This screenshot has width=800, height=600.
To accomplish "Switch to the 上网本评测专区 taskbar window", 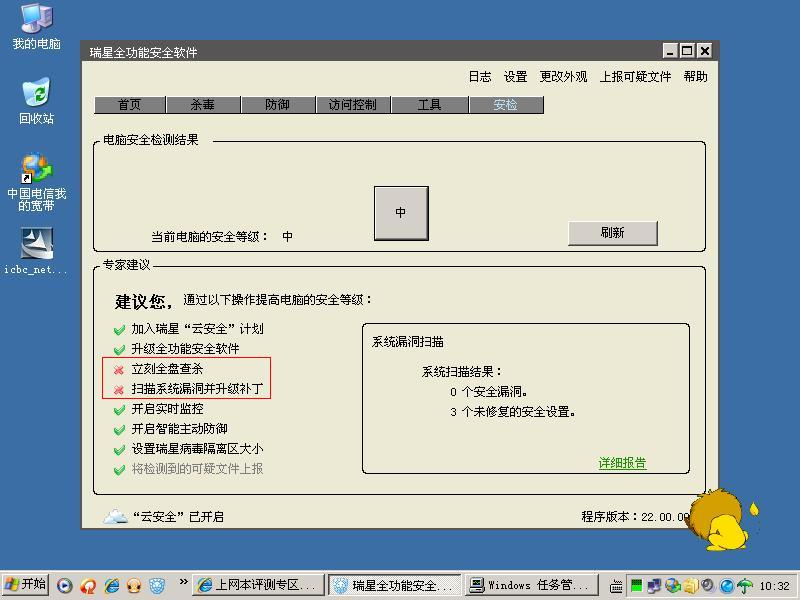I will click(x=259, y=585).
